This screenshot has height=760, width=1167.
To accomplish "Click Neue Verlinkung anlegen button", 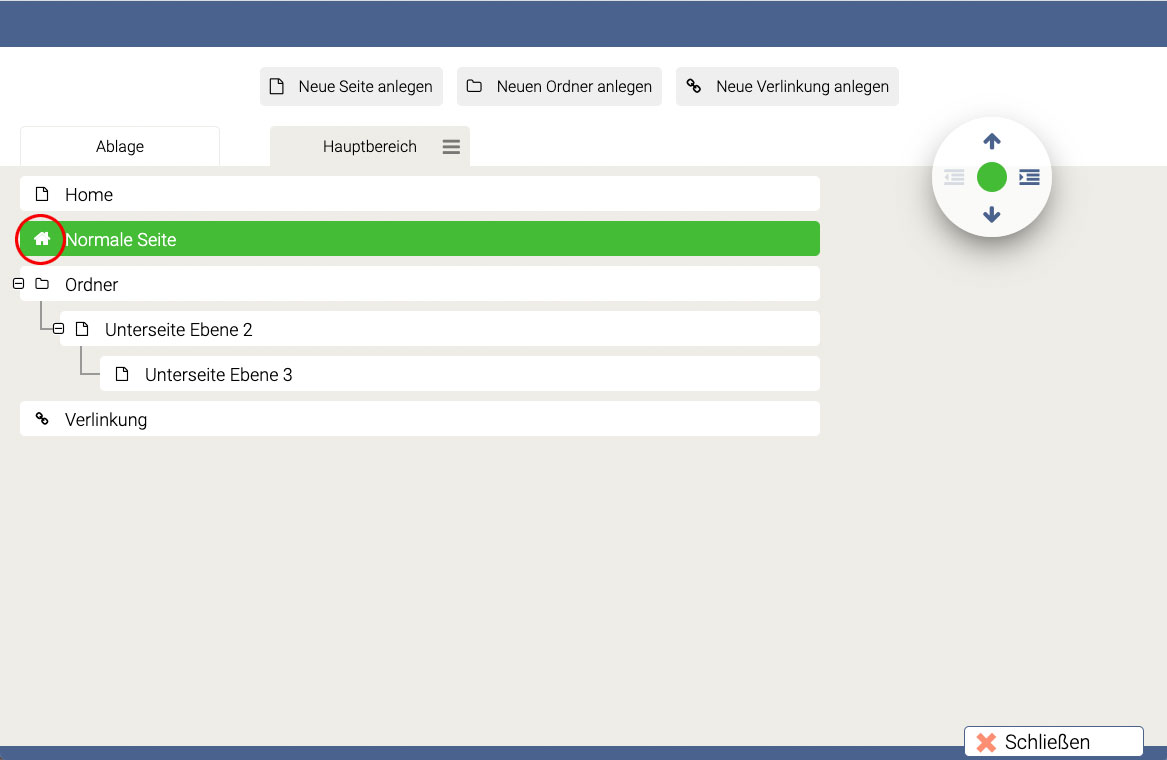I will 787,86.
